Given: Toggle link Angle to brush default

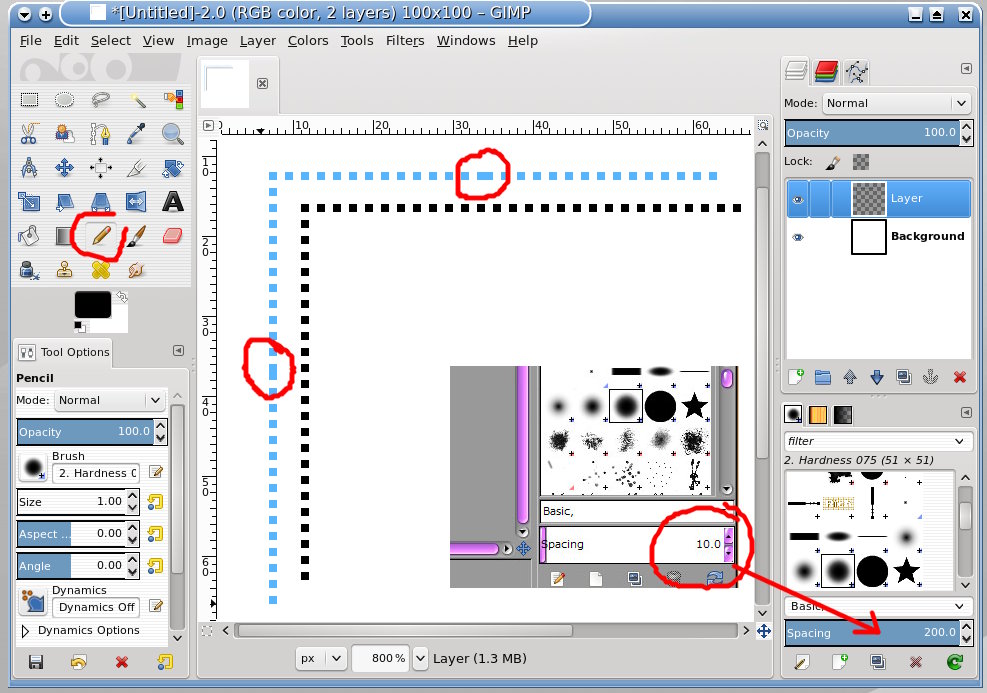Looking at the screenshot, I should point(155,566).
